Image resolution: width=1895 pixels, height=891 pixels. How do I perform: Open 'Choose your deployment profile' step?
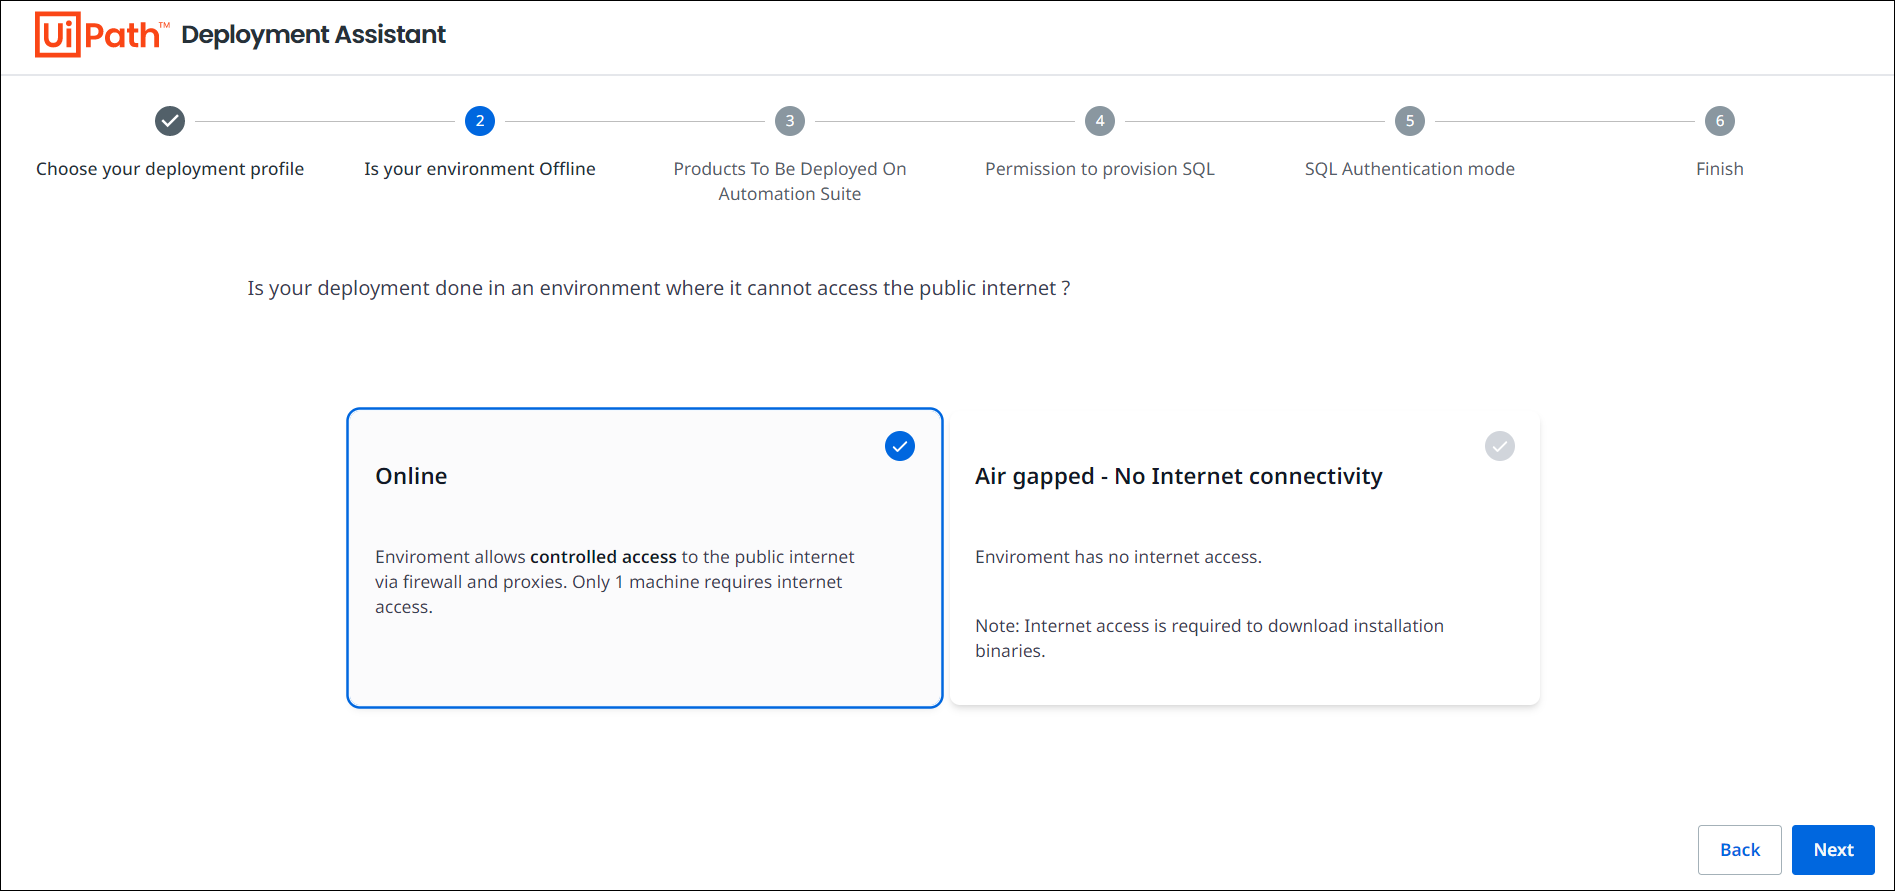170,169
